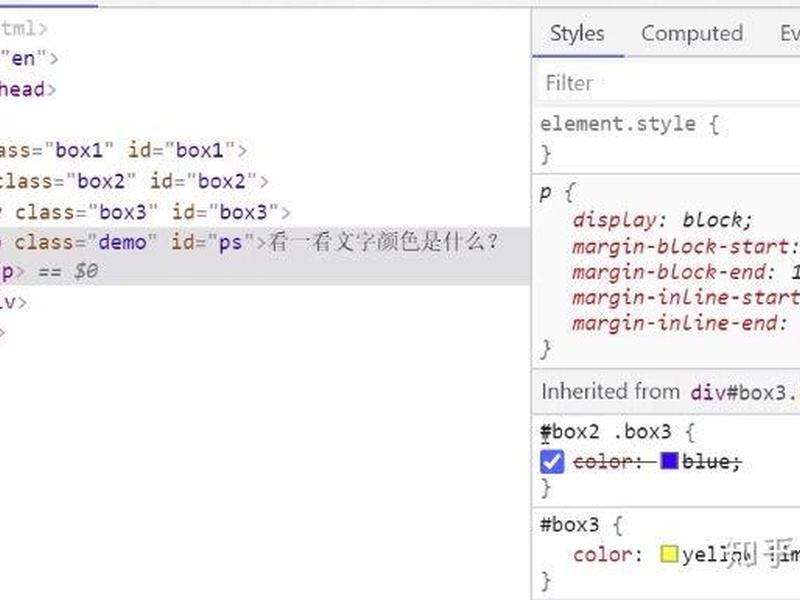This screenshot has width=800, height=600.
Task: Select the margin-inline-start property
Action: tap(686, 297)
